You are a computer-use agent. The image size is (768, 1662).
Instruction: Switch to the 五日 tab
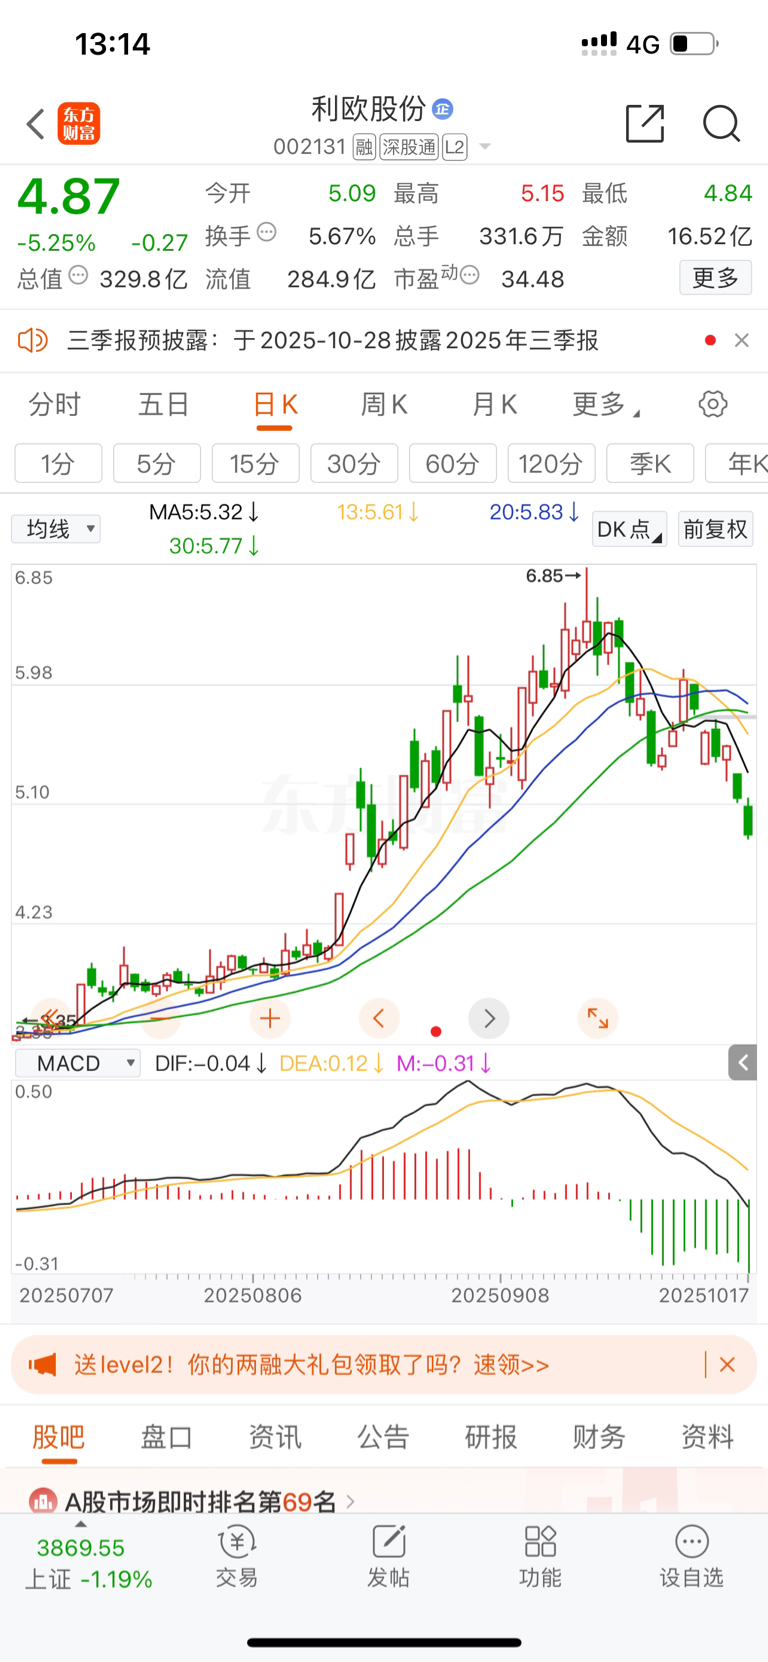(163, 404)
